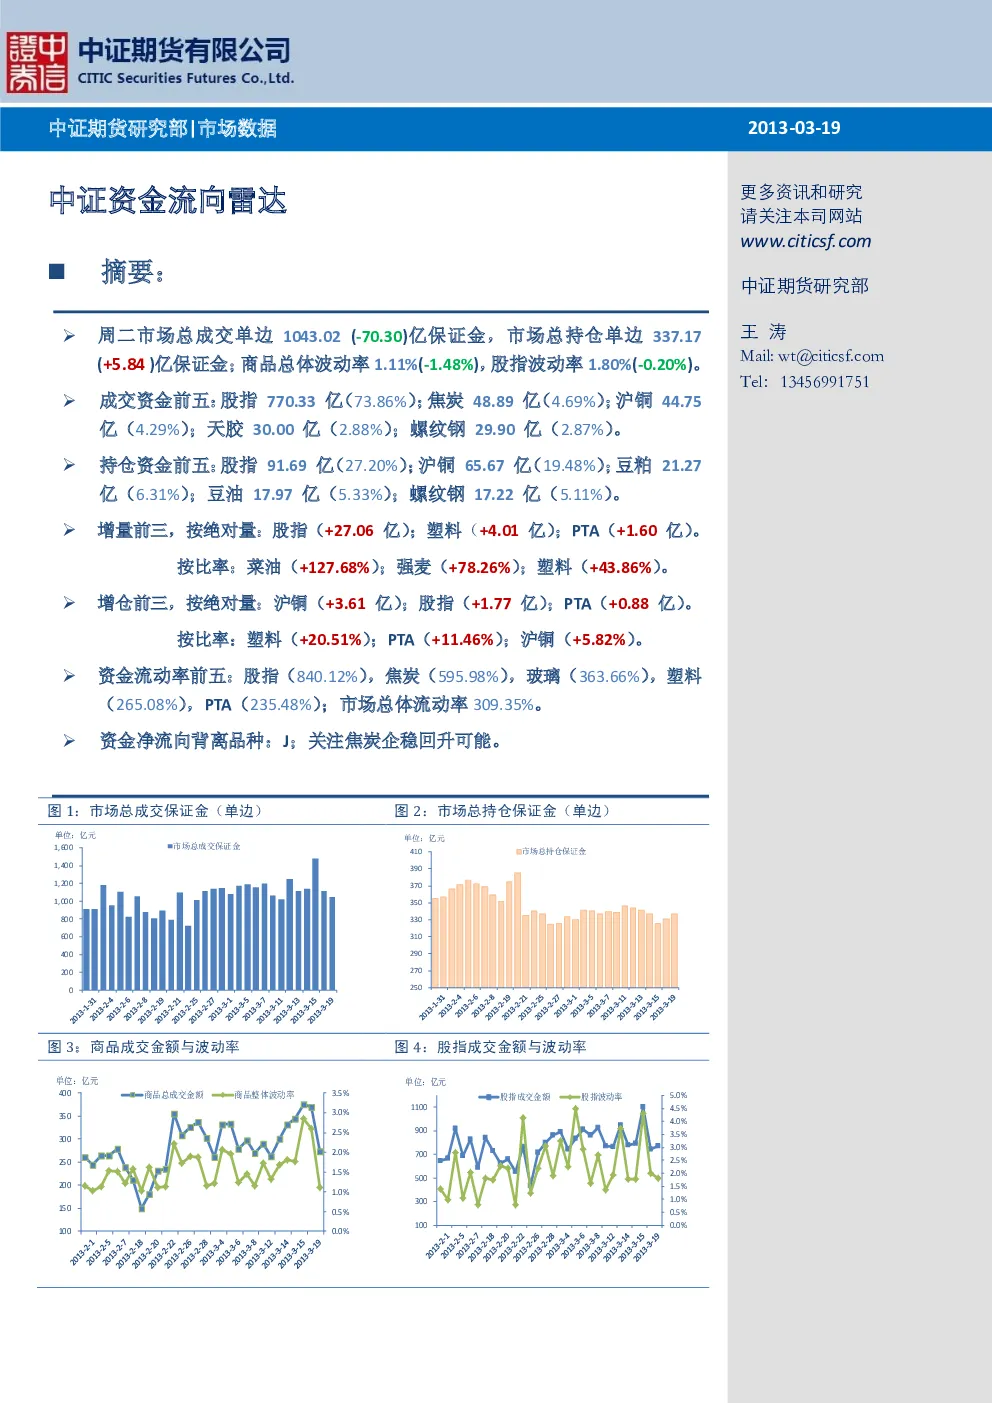Image resolution: width=992 pixels, height=1403 pixels.
Task: Click the caption 图 4: 股指成交金额与波动率
Action: coord(491,1047)
